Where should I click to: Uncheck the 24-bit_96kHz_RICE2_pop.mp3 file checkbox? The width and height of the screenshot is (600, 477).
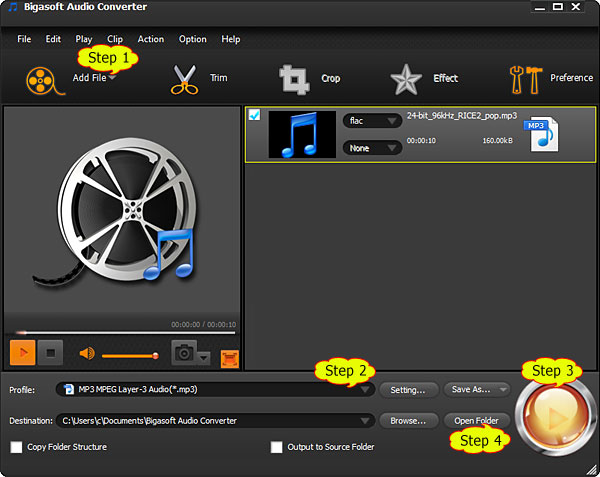pos(254,115)
